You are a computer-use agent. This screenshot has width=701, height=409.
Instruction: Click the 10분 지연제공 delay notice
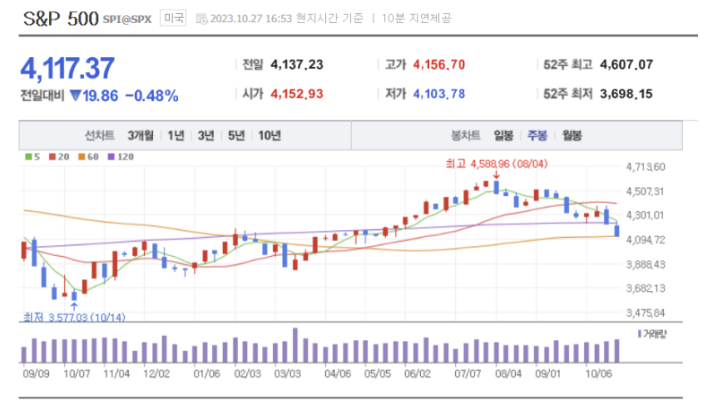416,18
